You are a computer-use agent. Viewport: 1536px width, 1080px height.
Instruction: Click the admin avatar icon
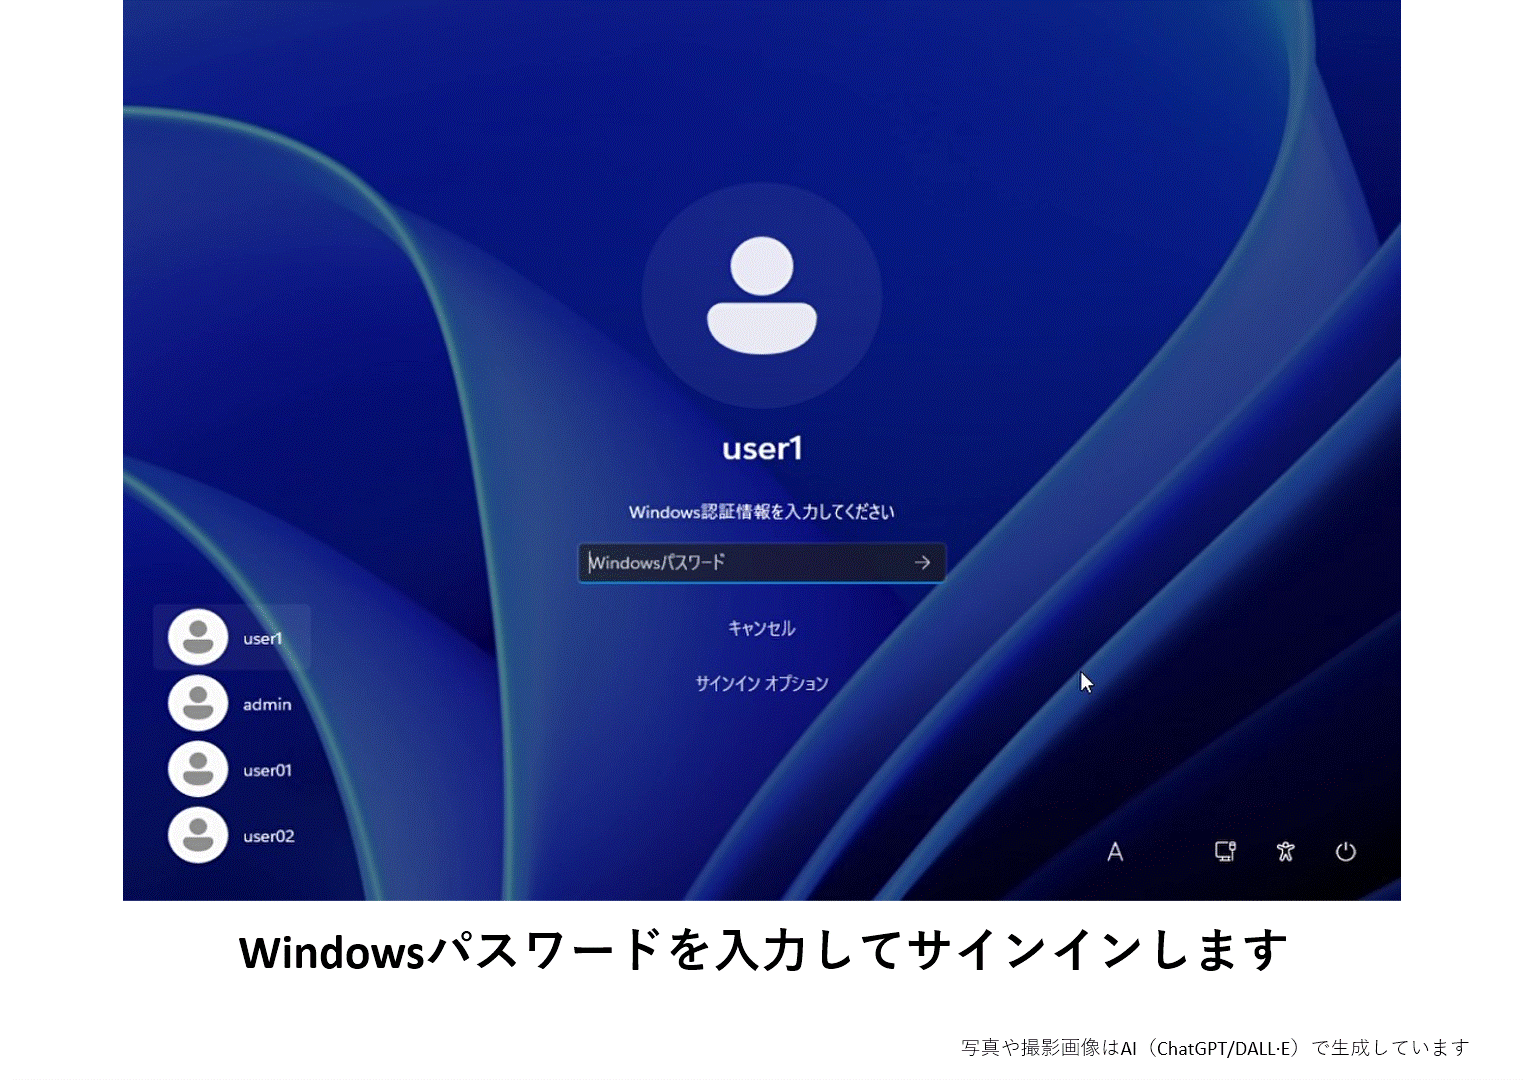click(x=198, y=703)
